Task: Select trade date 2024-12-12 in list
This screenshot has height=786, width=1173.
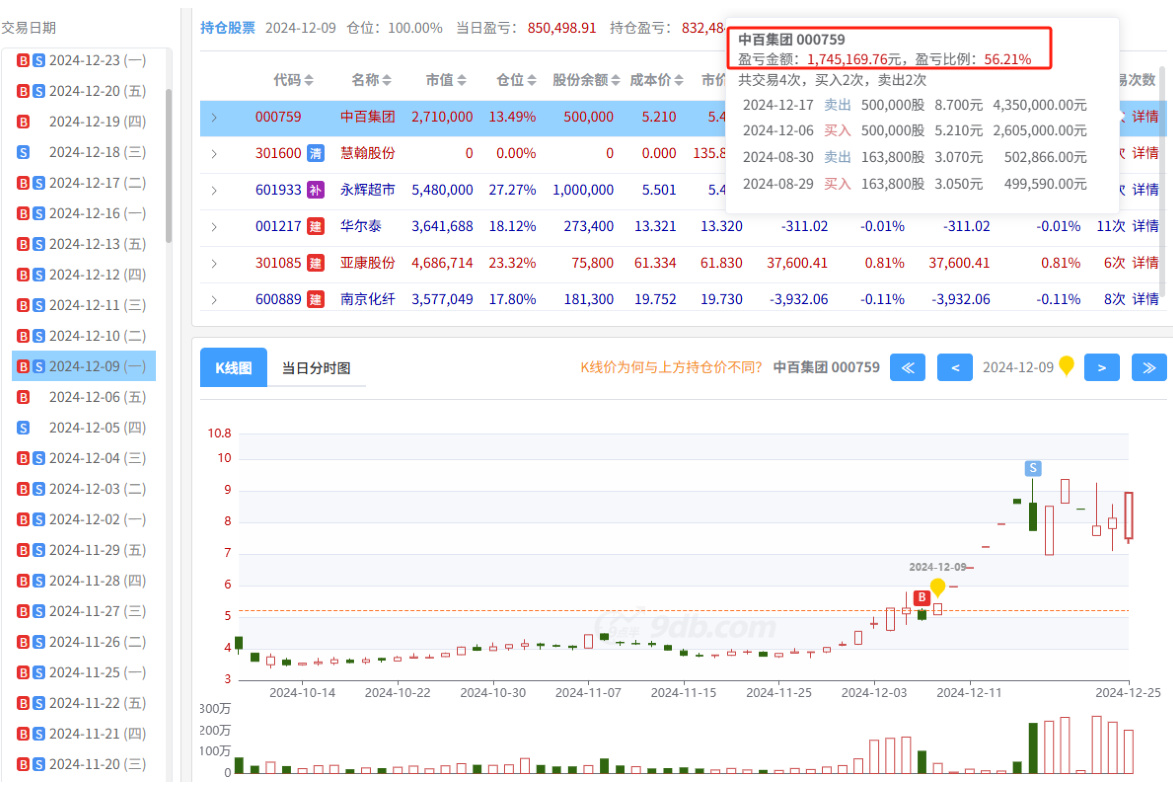Action: coord(84,275)
